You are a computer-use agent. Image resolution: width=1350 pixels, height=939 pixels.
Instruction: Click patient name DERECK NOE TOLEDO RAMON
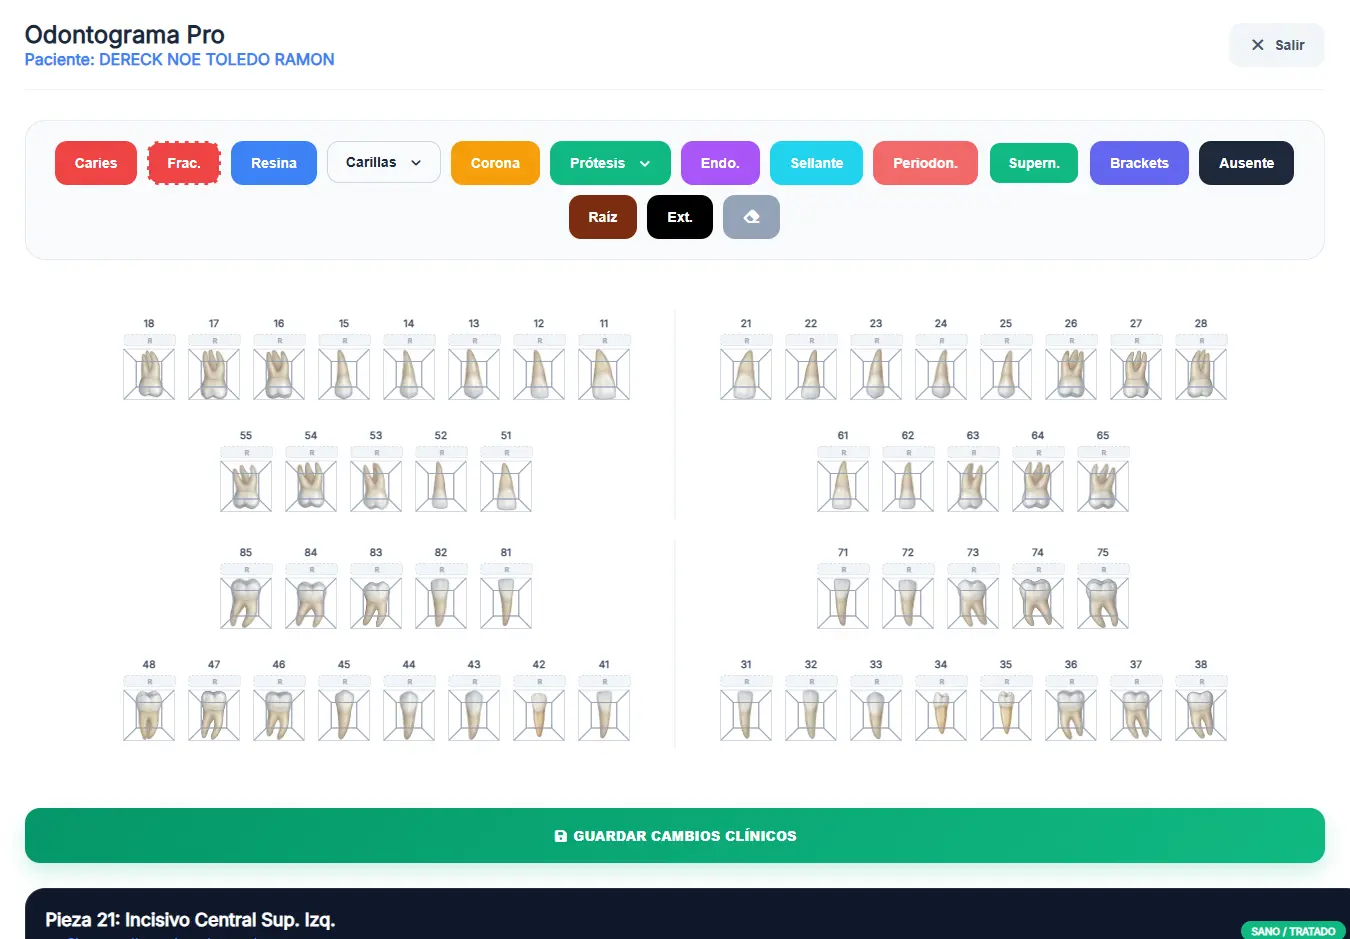pos(217,60)
